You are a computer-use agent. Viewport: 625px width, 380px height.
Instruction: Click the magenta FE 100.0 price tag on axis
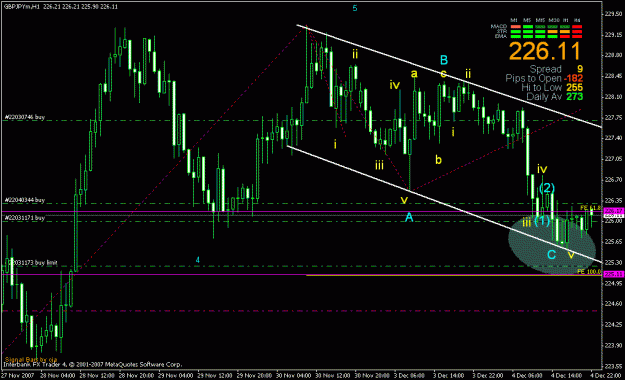point(613,274)
